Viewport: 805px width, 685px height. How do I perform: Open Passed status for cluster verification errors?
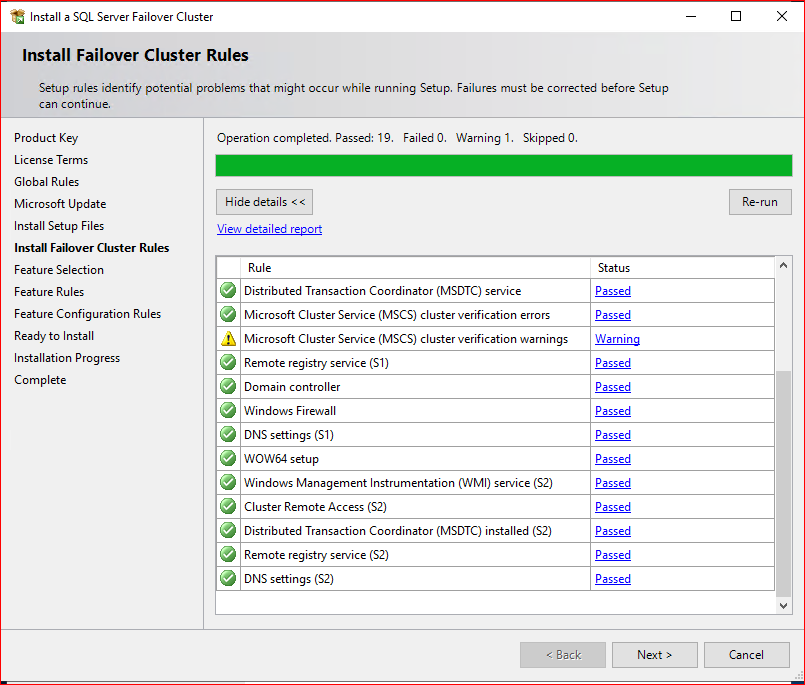pyautogui.click(x=612, y=315)
